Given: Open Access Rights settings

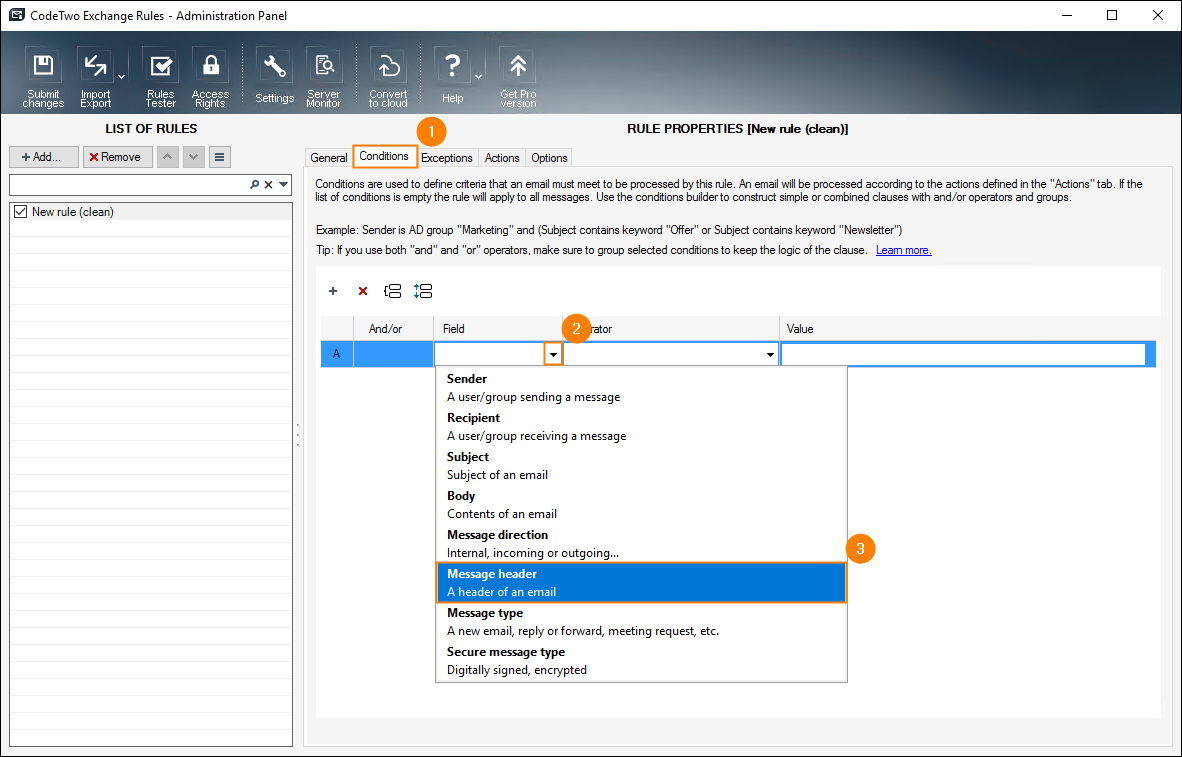Looking at the screenshot, I should click(x=210, y=78).
